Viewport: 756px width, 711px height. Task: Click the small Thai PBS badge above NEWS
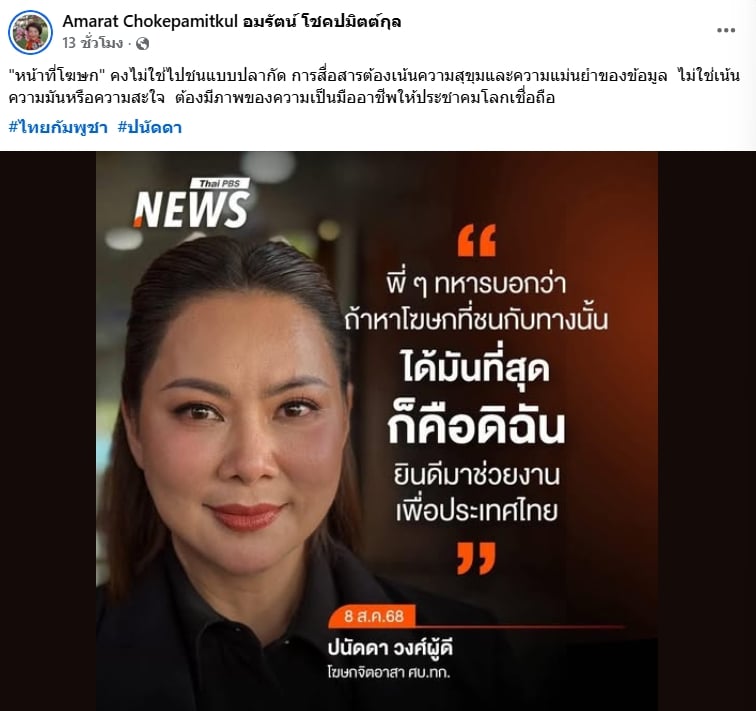[219, 183]
